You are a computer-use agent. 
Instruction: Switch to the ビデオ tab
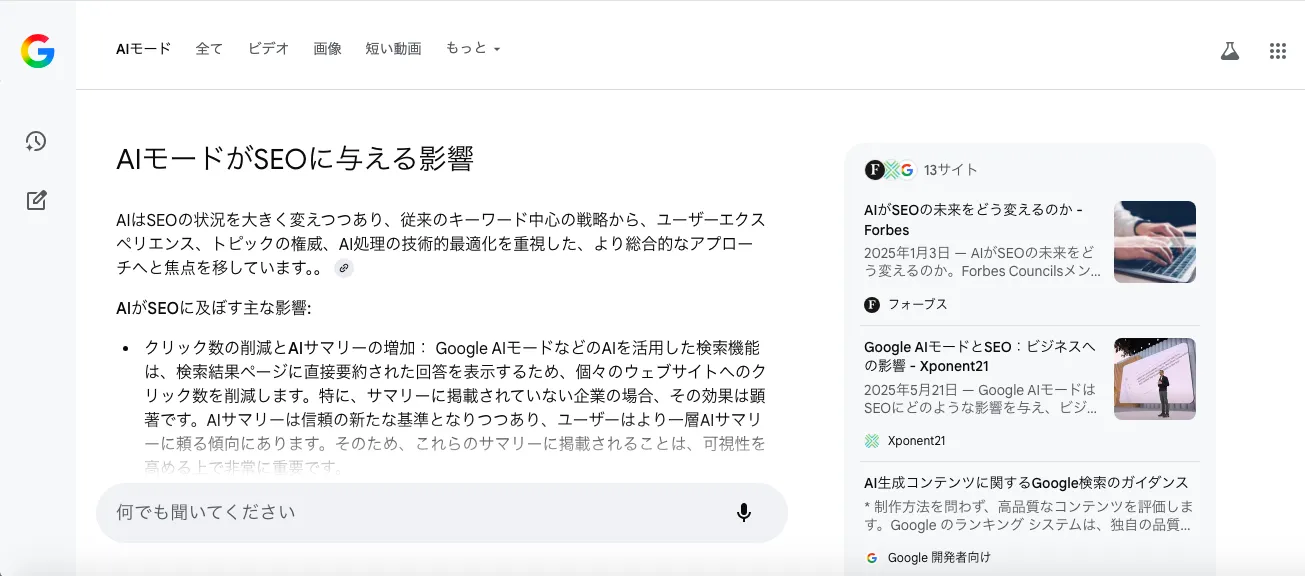[268, 49]
